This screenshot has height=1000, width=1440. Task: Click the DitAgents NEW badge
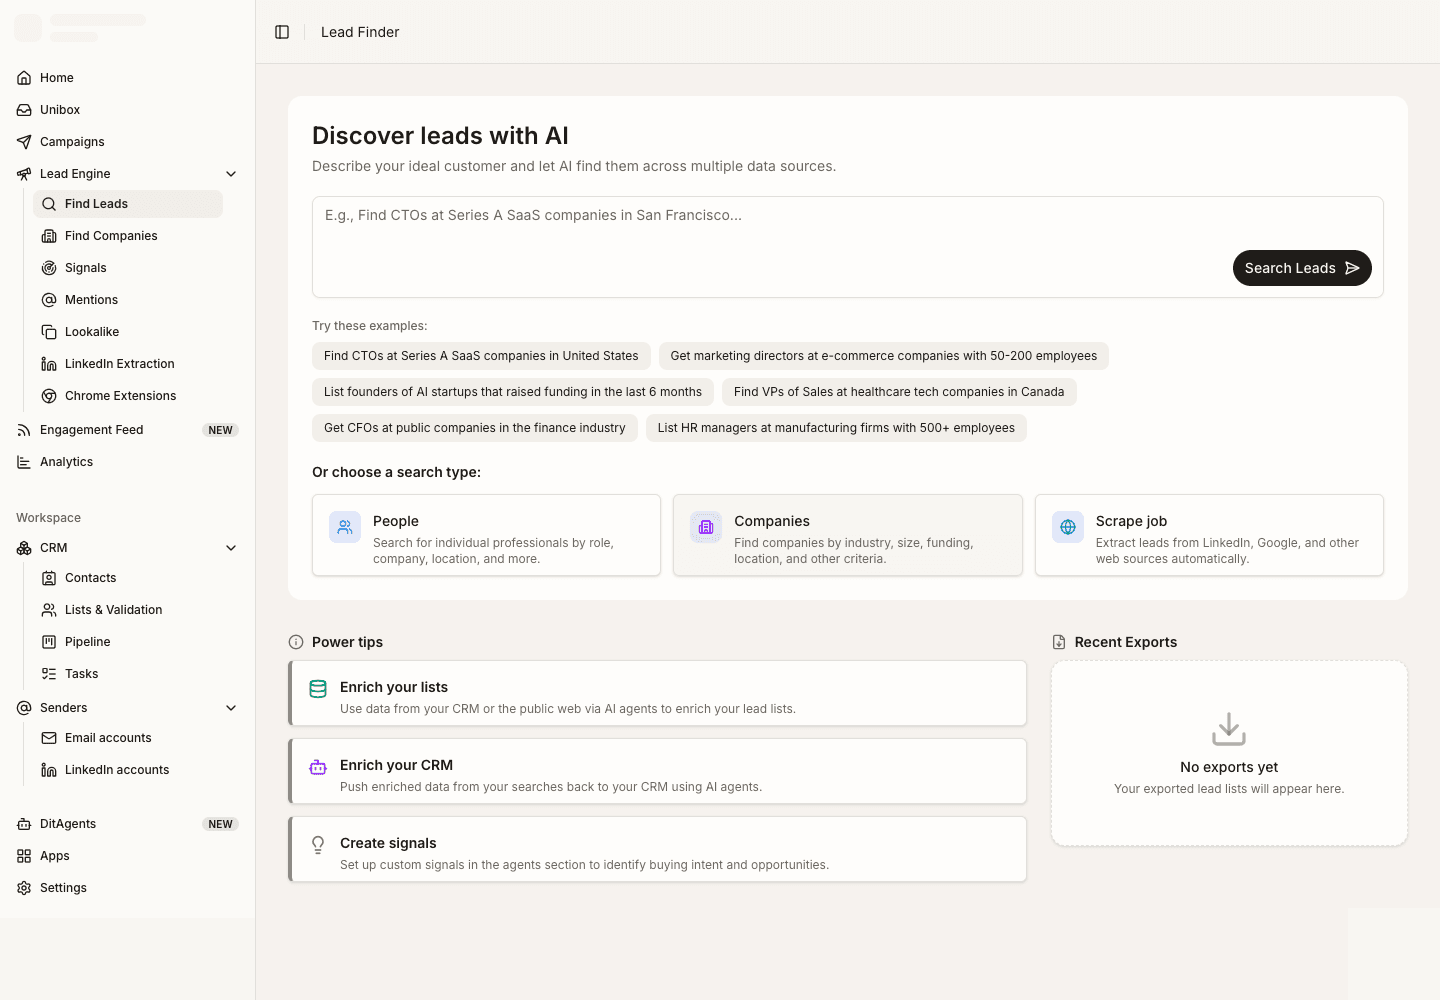point(221,824)
